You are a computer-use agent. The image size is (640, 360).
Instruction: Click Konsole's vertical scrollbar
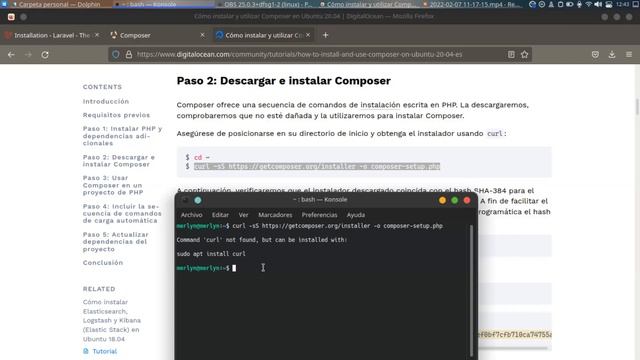(x=471, y=290)
